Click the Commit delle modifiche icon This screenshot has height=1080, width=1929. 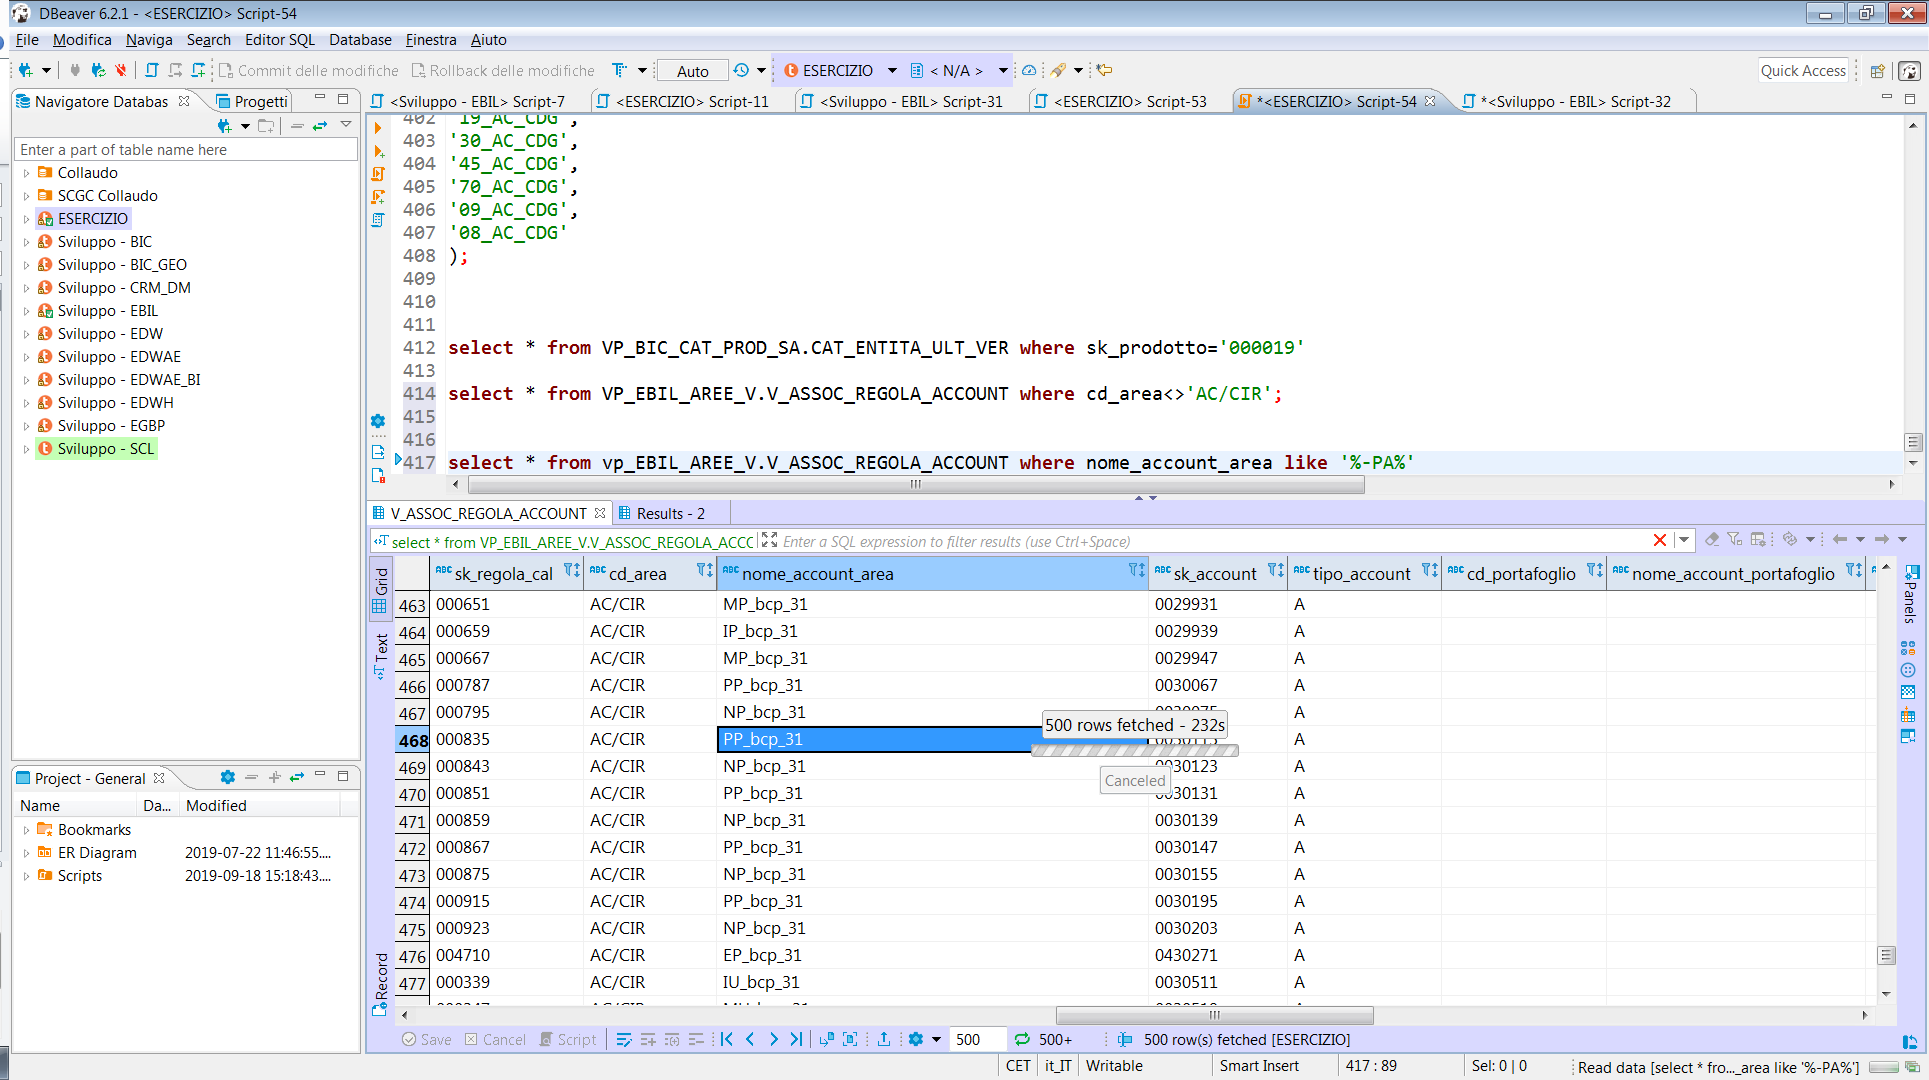225,70
